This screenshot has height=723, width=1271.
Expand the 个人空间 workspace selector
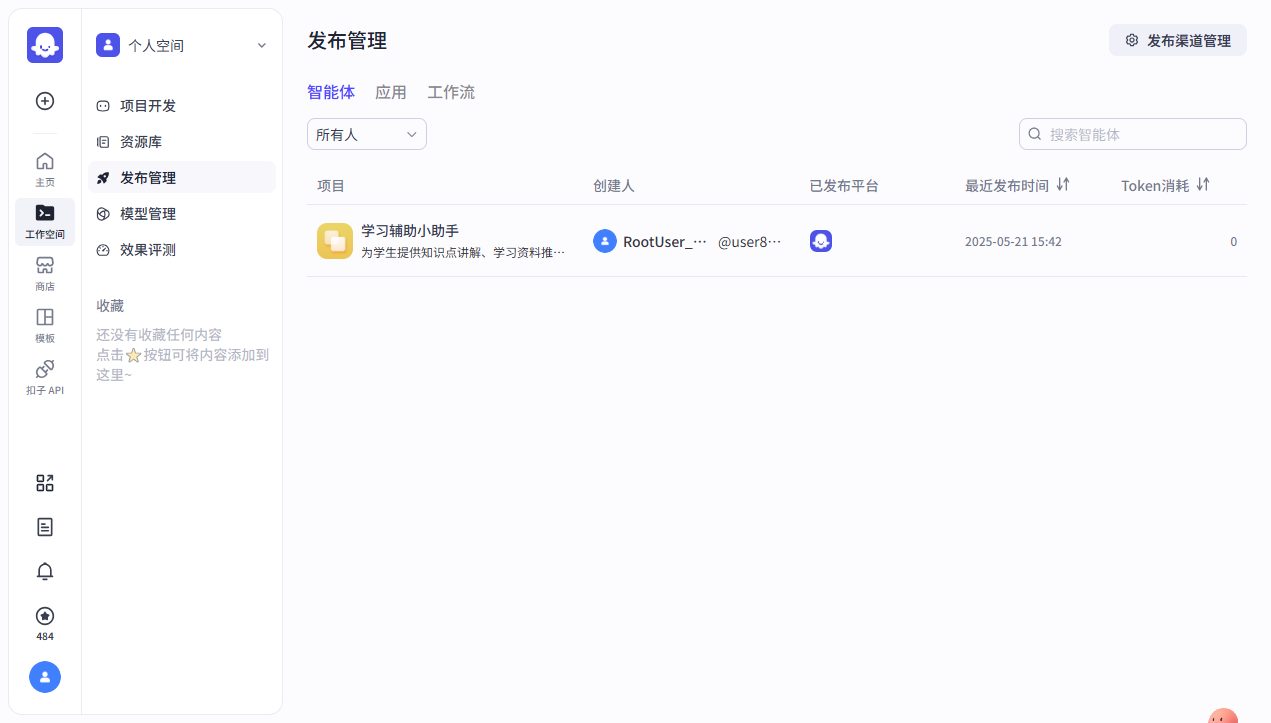(182, 45)
